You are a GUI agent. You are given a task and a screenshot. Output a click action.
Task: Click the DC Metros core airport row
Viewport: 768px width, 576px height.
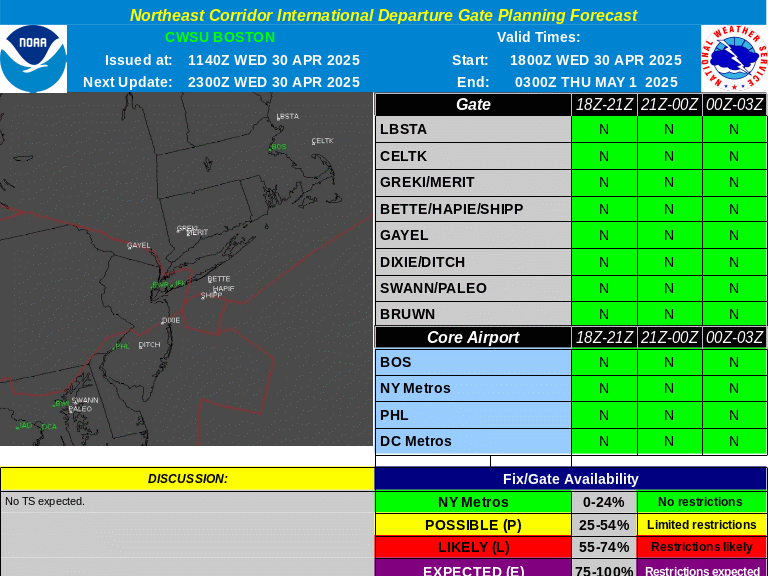pyautogui.click(x=473, y=441)
